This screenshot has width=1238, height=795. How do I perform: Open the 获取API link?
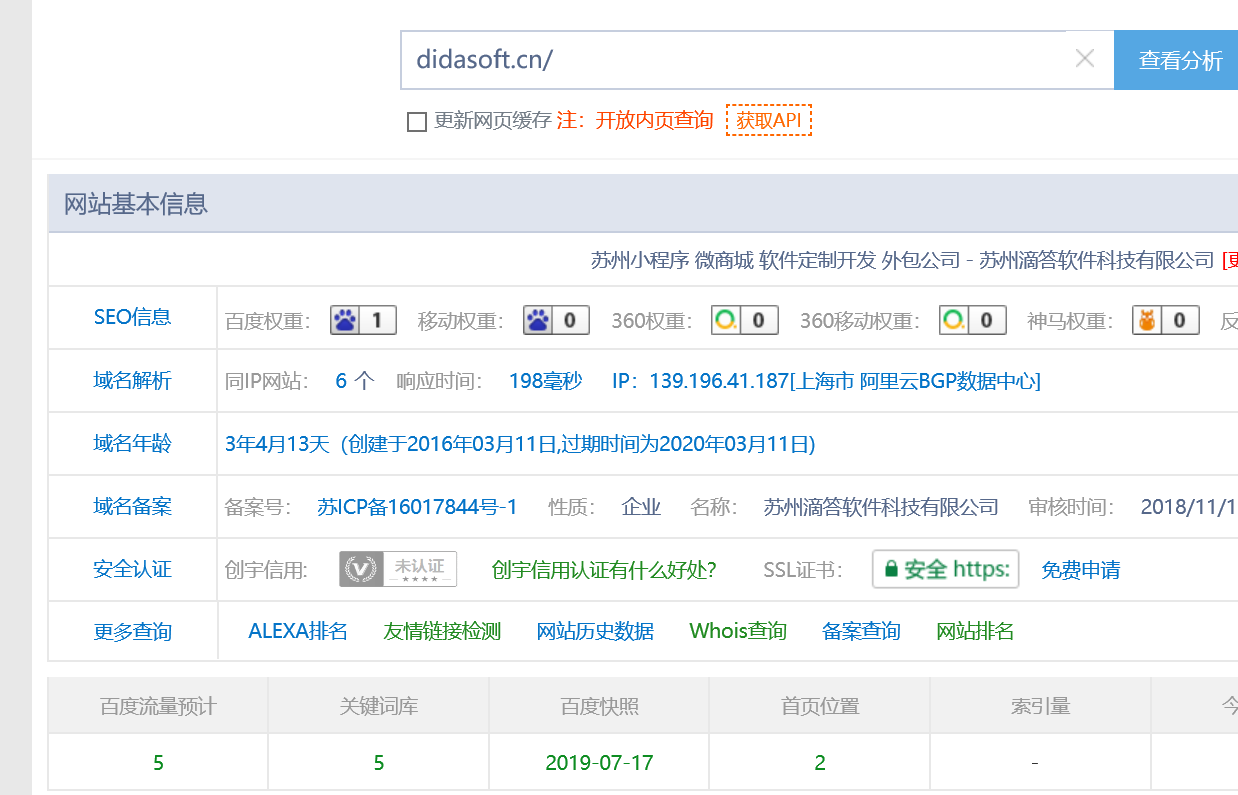769,120
